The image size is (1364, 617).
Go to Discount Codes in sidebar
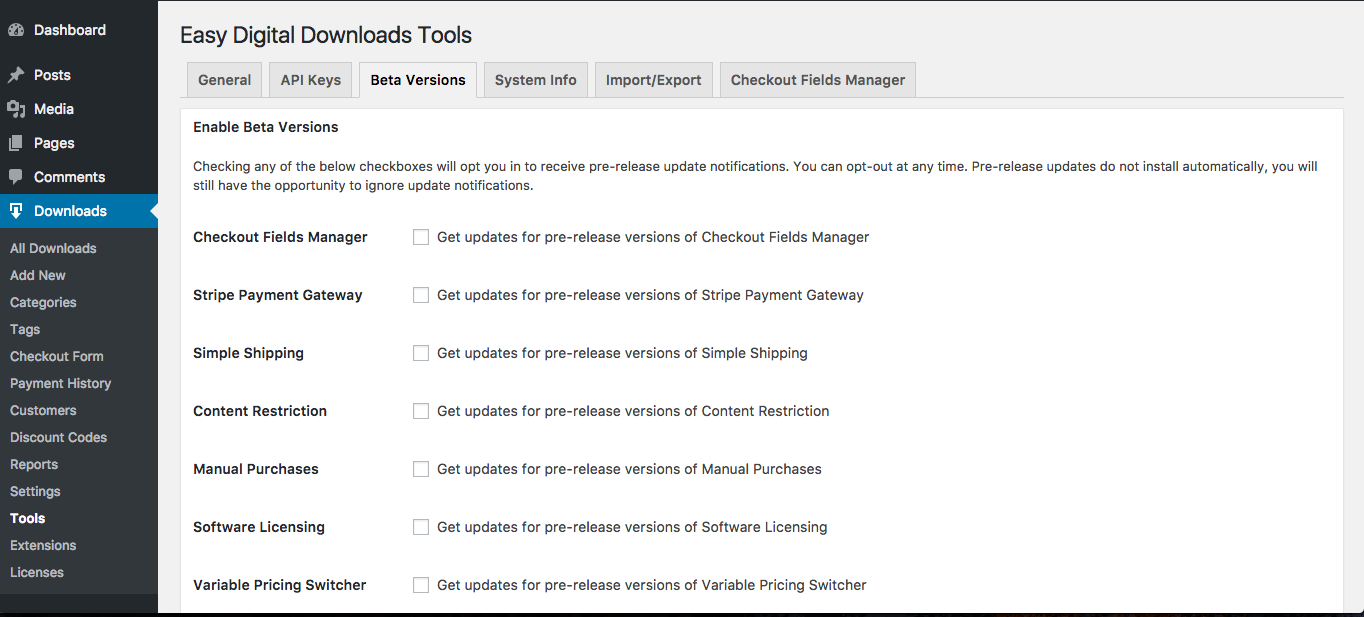pyautogui.click(x=58, y=437)
